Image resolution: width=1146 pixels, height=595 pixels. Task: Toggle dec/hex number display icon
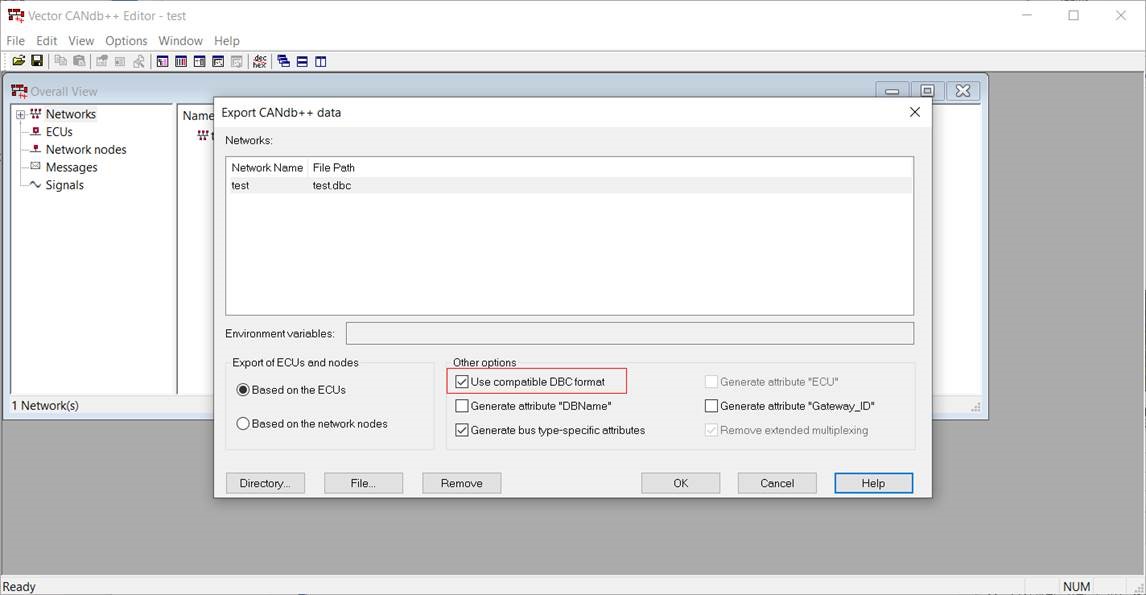[259, 61]
